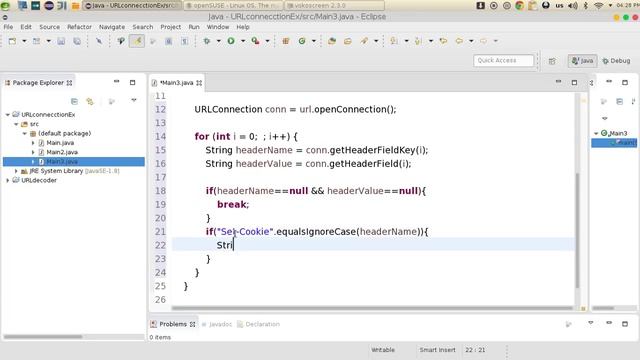Open the File menu
This screenshot has height=360, width=640.
pyautogui.click(x=8, y=27)
